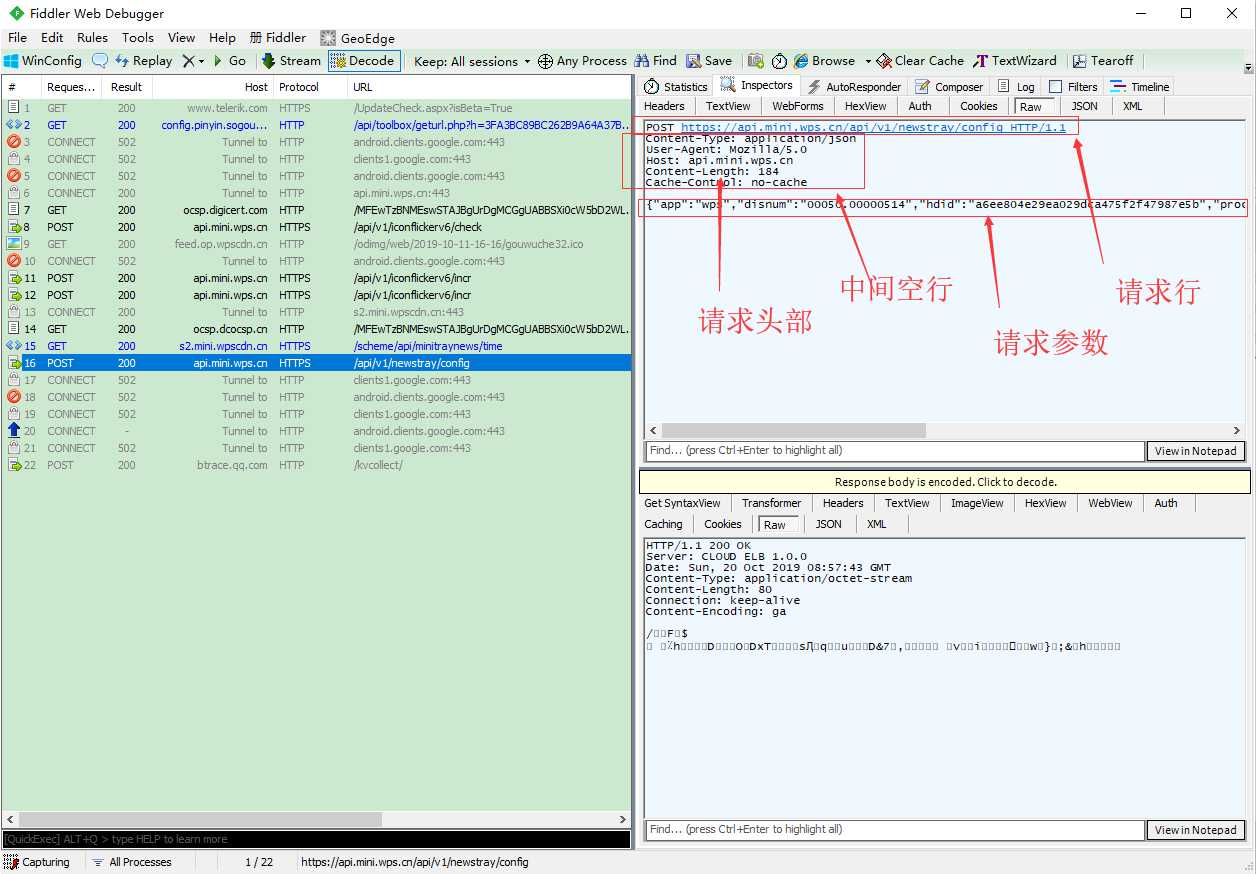Select the response Caching tab
Image resolution: width=1256 pixels, height=874 pixels.
click(x=663, y=524)
